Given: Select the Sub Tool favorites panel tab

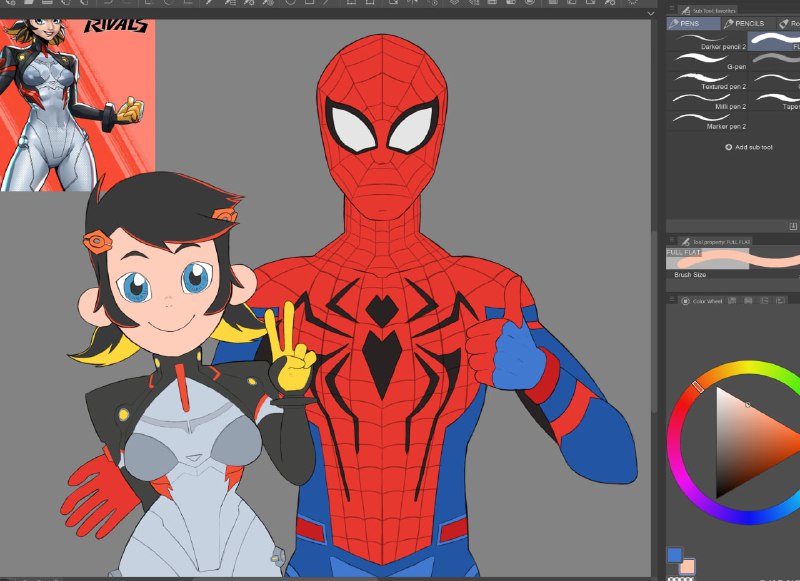Looking at the screenshot, I should pos(708,10).
